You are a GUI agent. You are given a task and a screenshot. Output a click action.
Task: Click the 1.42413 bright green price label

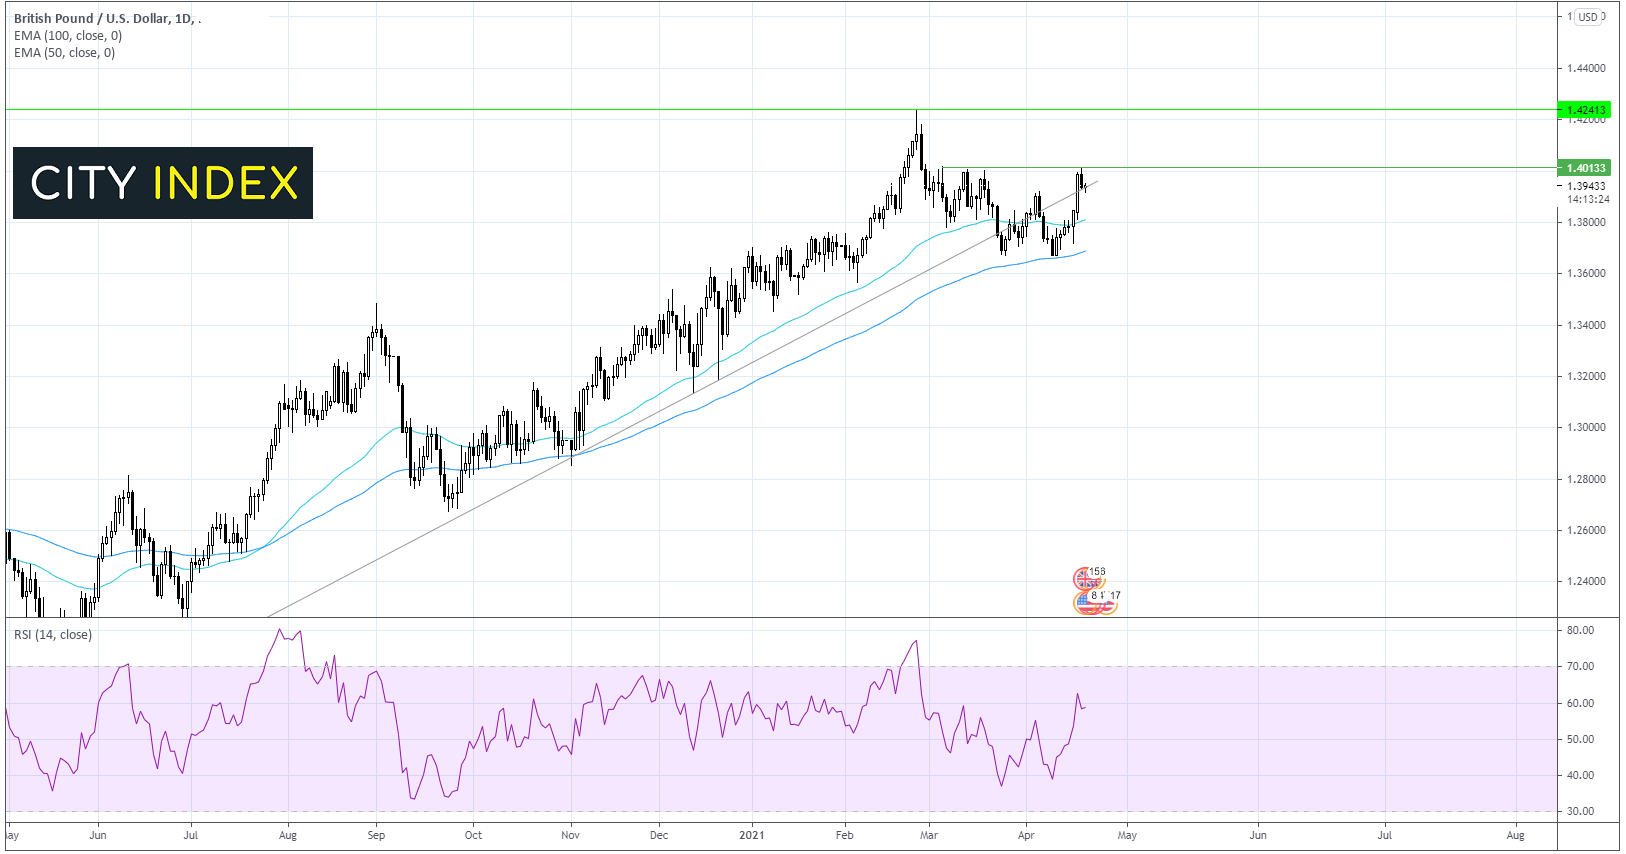click(1585, 110)
